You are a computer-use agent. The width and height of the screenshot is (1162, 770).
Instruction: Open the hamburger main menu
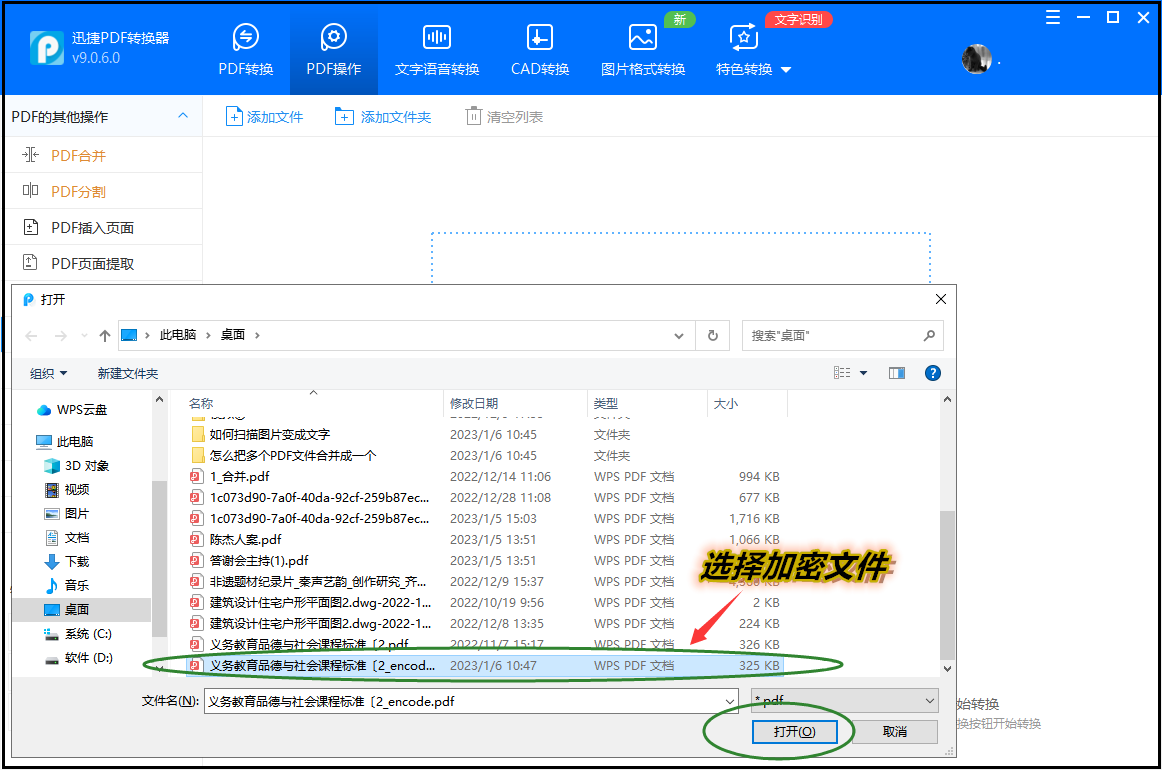click(x=1052, y=18)
